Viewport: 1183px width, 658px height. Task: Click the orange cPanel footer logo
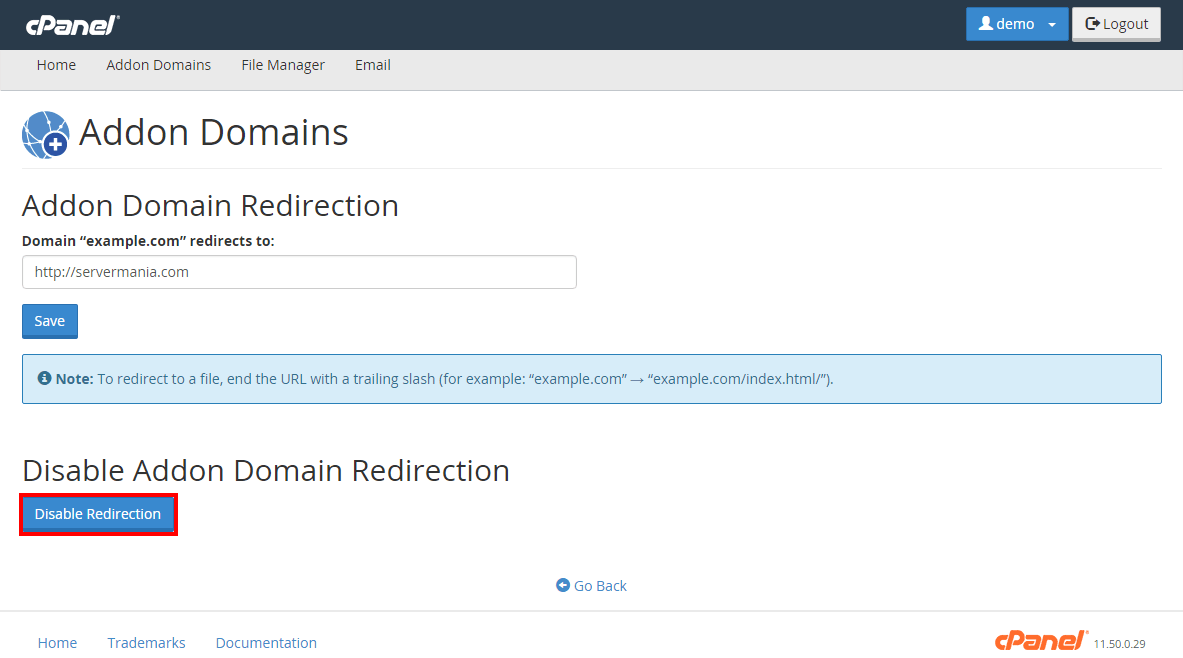pyautogui.click(x=1042, y=641)
